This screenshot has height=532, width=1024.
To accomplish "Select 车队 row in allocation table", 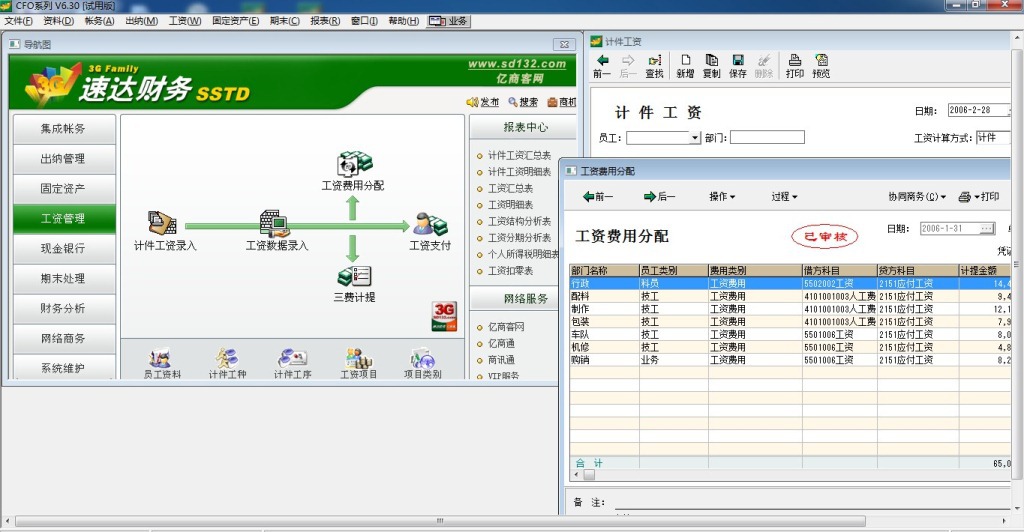I will [x=790, y=334].
